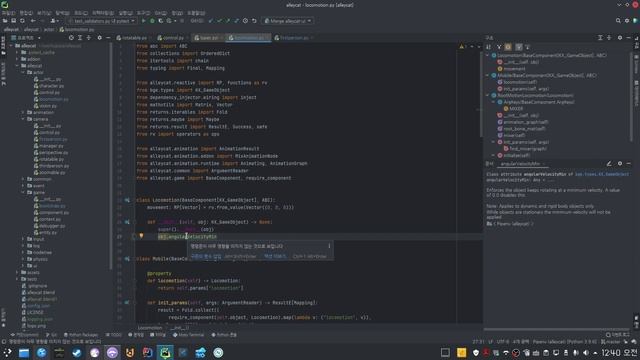Image resolution: width=640 pixels, height=360 pixels.
Task: Collapse the actor folder in the project tree
Action: pos(23,72)
